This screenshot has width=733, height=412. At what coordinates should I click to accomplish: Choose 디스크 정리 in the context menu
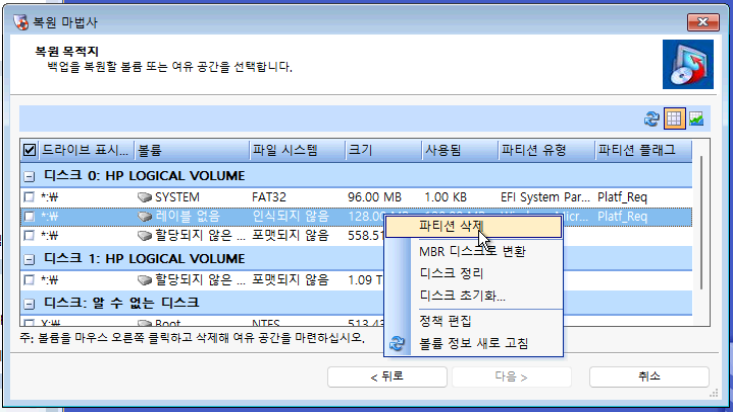click(474, 274)
